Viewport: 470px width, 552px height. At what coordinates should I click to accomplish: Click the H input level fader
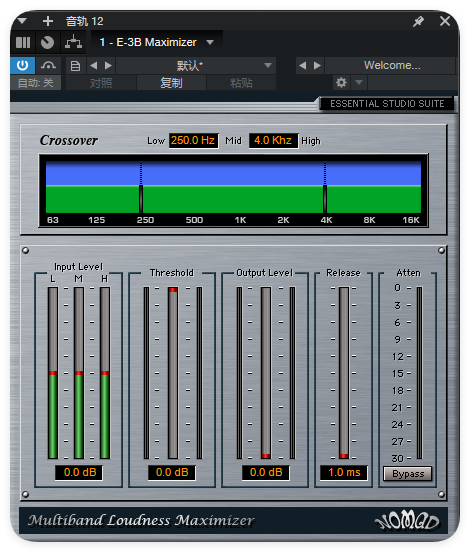coord(105,373)
